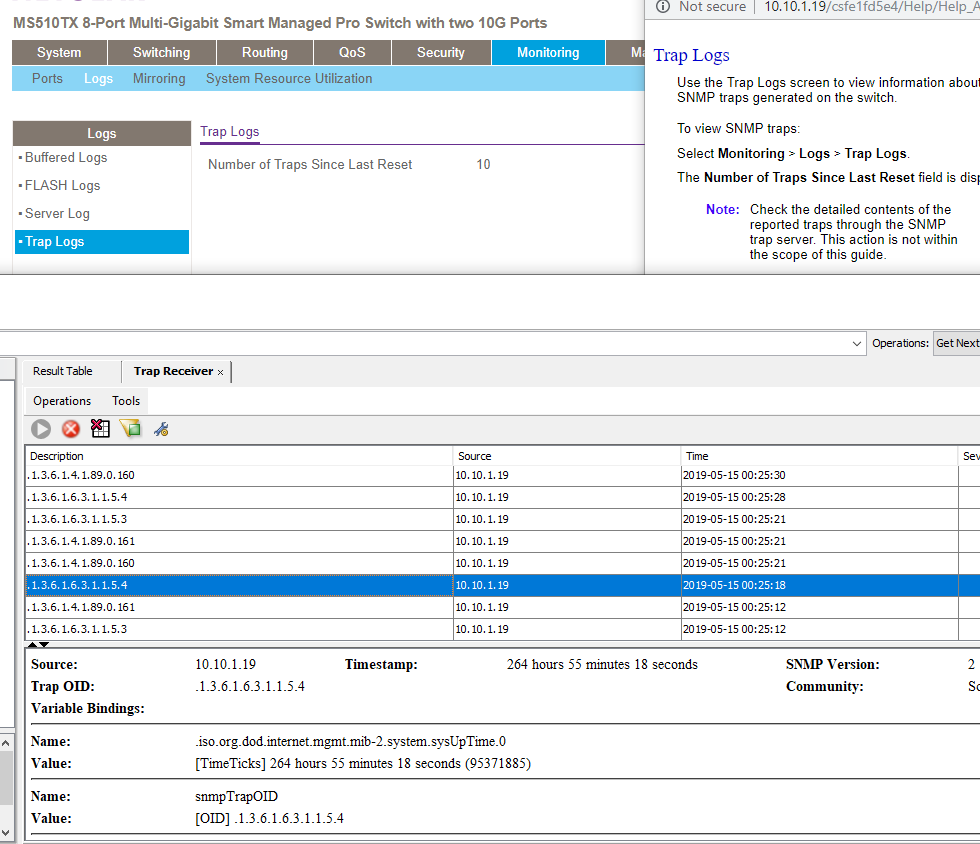Clear trap table via grid delete icon
Viewport: 980px width, 844px height.
(x=100, y=429)
